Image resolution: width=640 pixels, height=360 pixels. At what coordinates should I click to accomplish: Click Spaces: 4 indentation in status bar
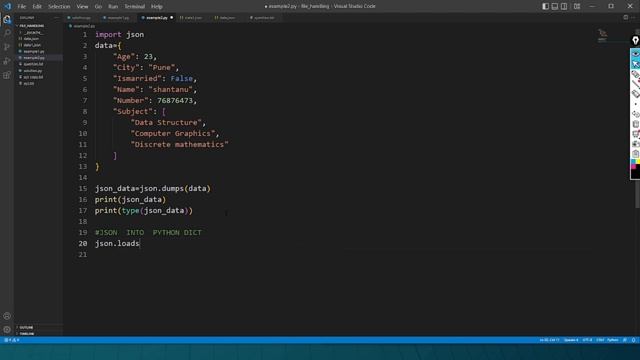tap(571, 340)
